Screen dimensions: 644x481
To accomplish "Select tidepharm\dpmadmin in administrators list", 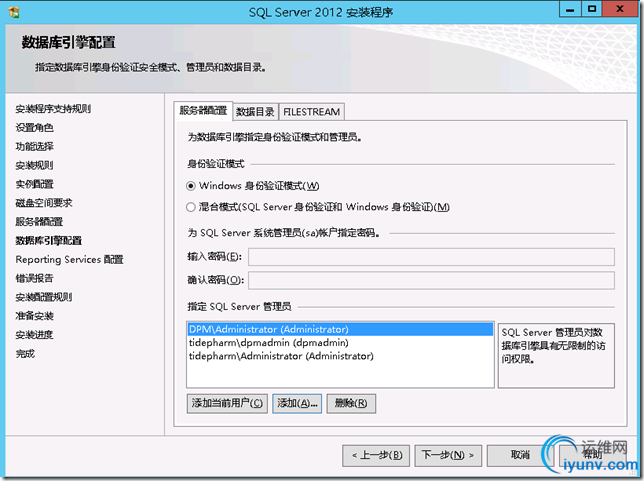I will [x=340, y=343].
